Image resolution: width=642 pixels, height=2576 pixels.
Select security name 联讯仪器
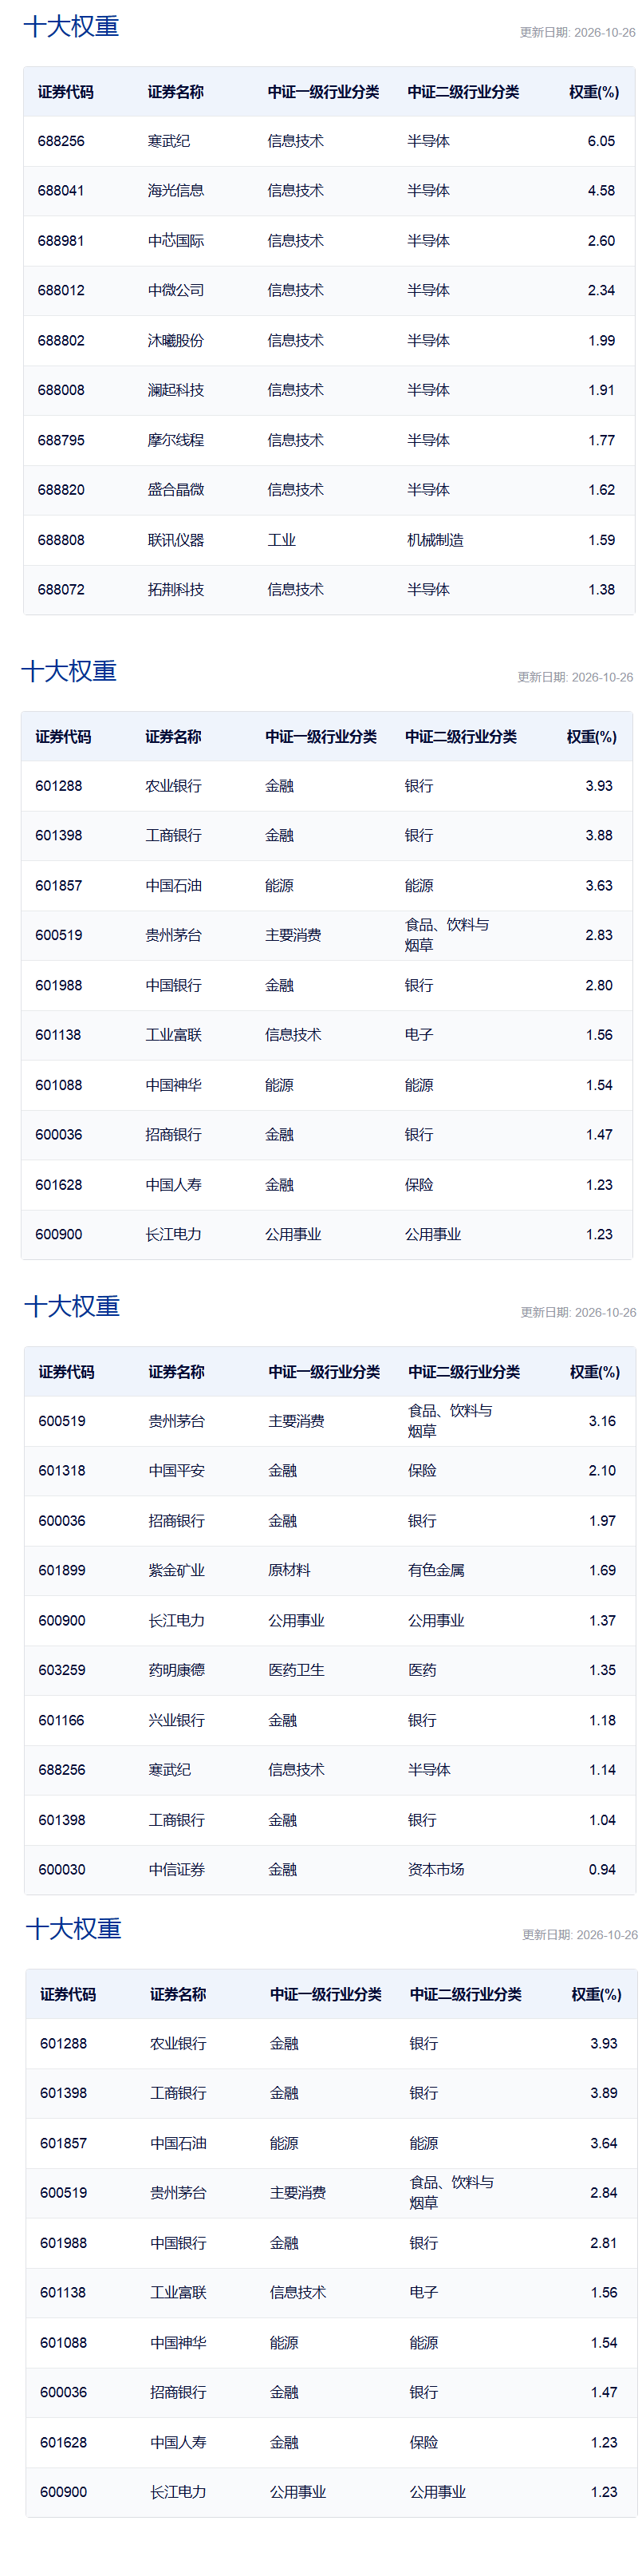click(176, 540)
